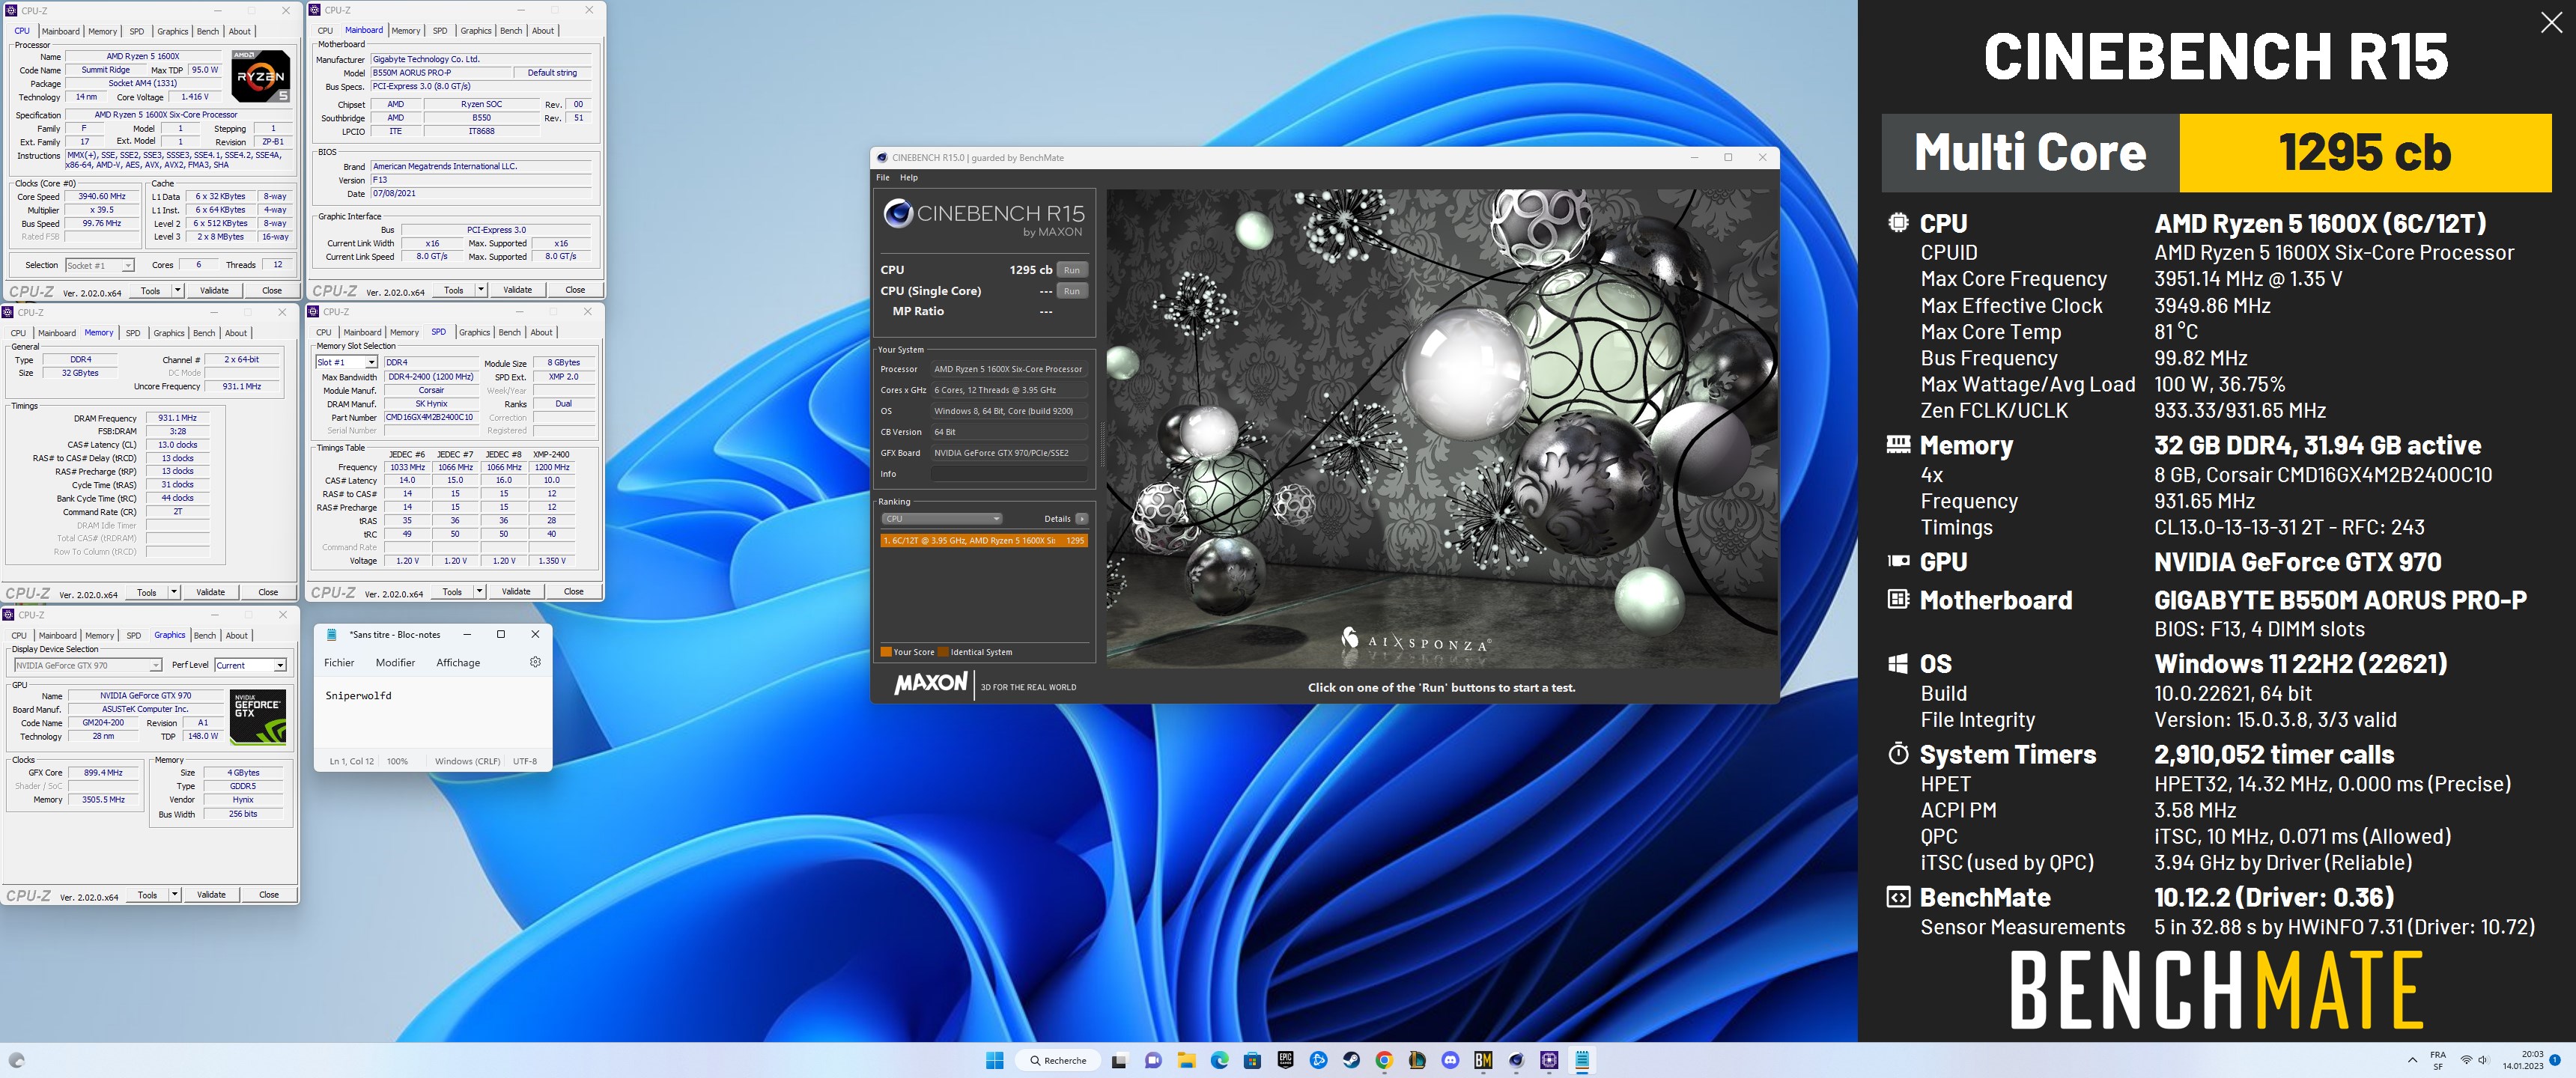Switch to CPU-Z via its taskbar icon

(1549, 1060)
